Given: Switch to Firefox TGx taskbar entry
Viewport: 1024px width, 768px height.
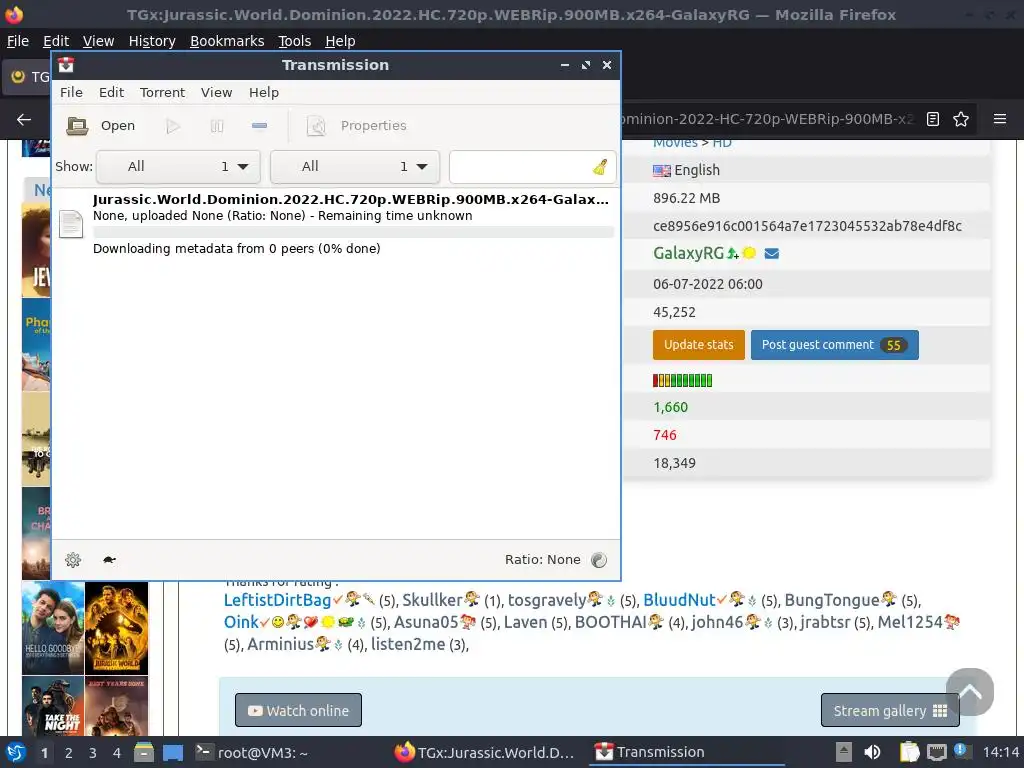Looking at the screenshot, I should (x=484, y=752).
